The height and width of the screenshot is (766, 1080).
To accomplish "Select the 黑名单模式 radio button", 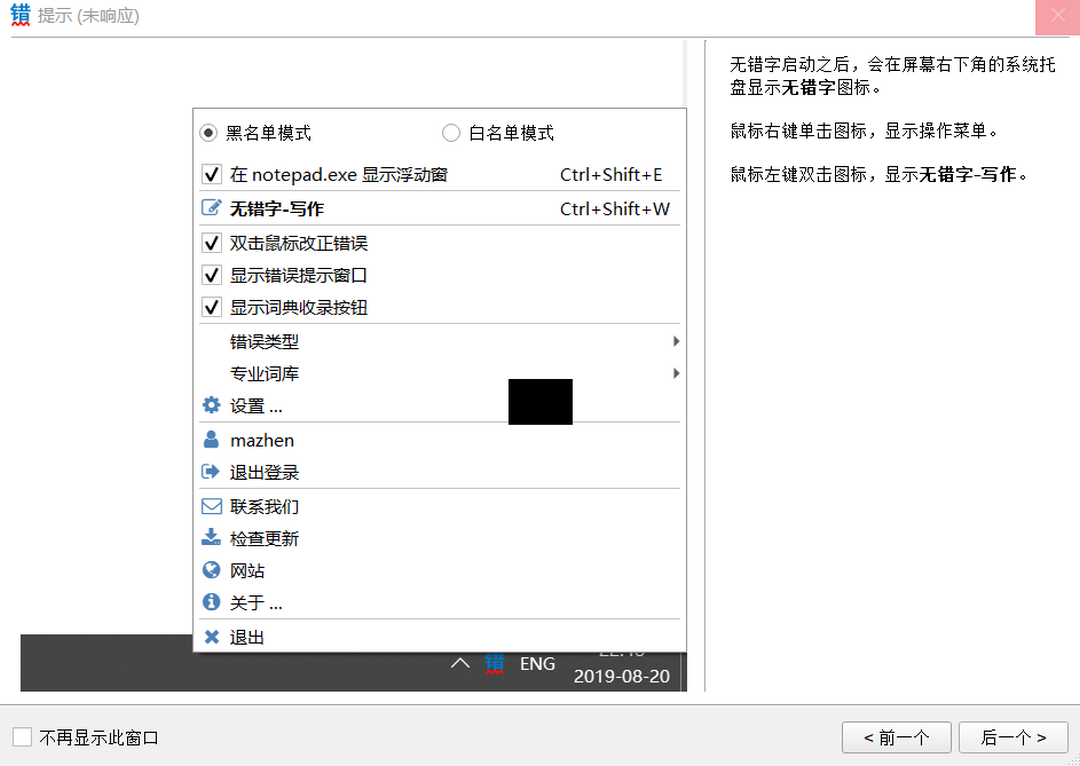I will pyautogui.click(x=209, y=132).
